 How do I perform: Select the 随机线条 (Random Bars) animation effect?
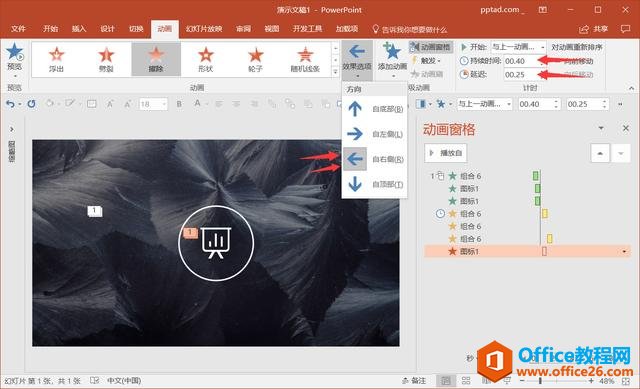tap(305, 59)
